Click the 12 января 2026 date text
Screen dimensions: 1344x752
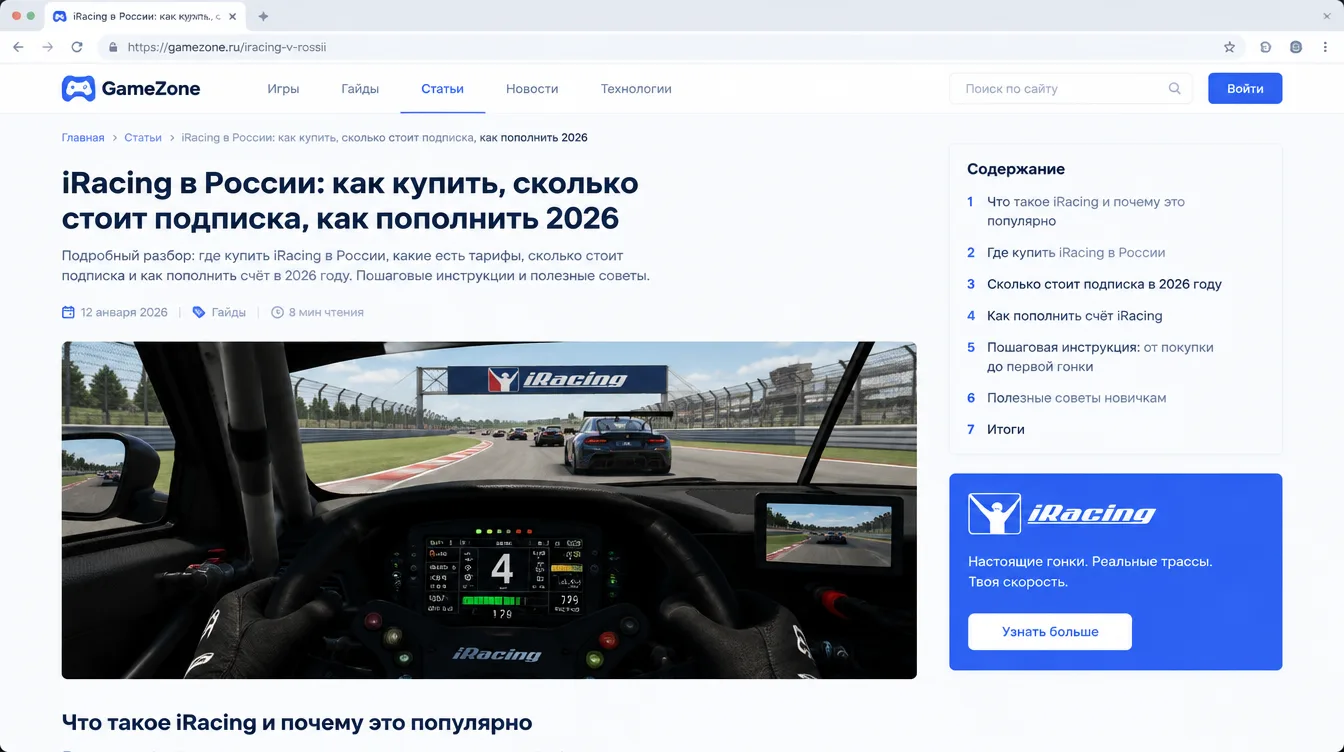point(124,312)
